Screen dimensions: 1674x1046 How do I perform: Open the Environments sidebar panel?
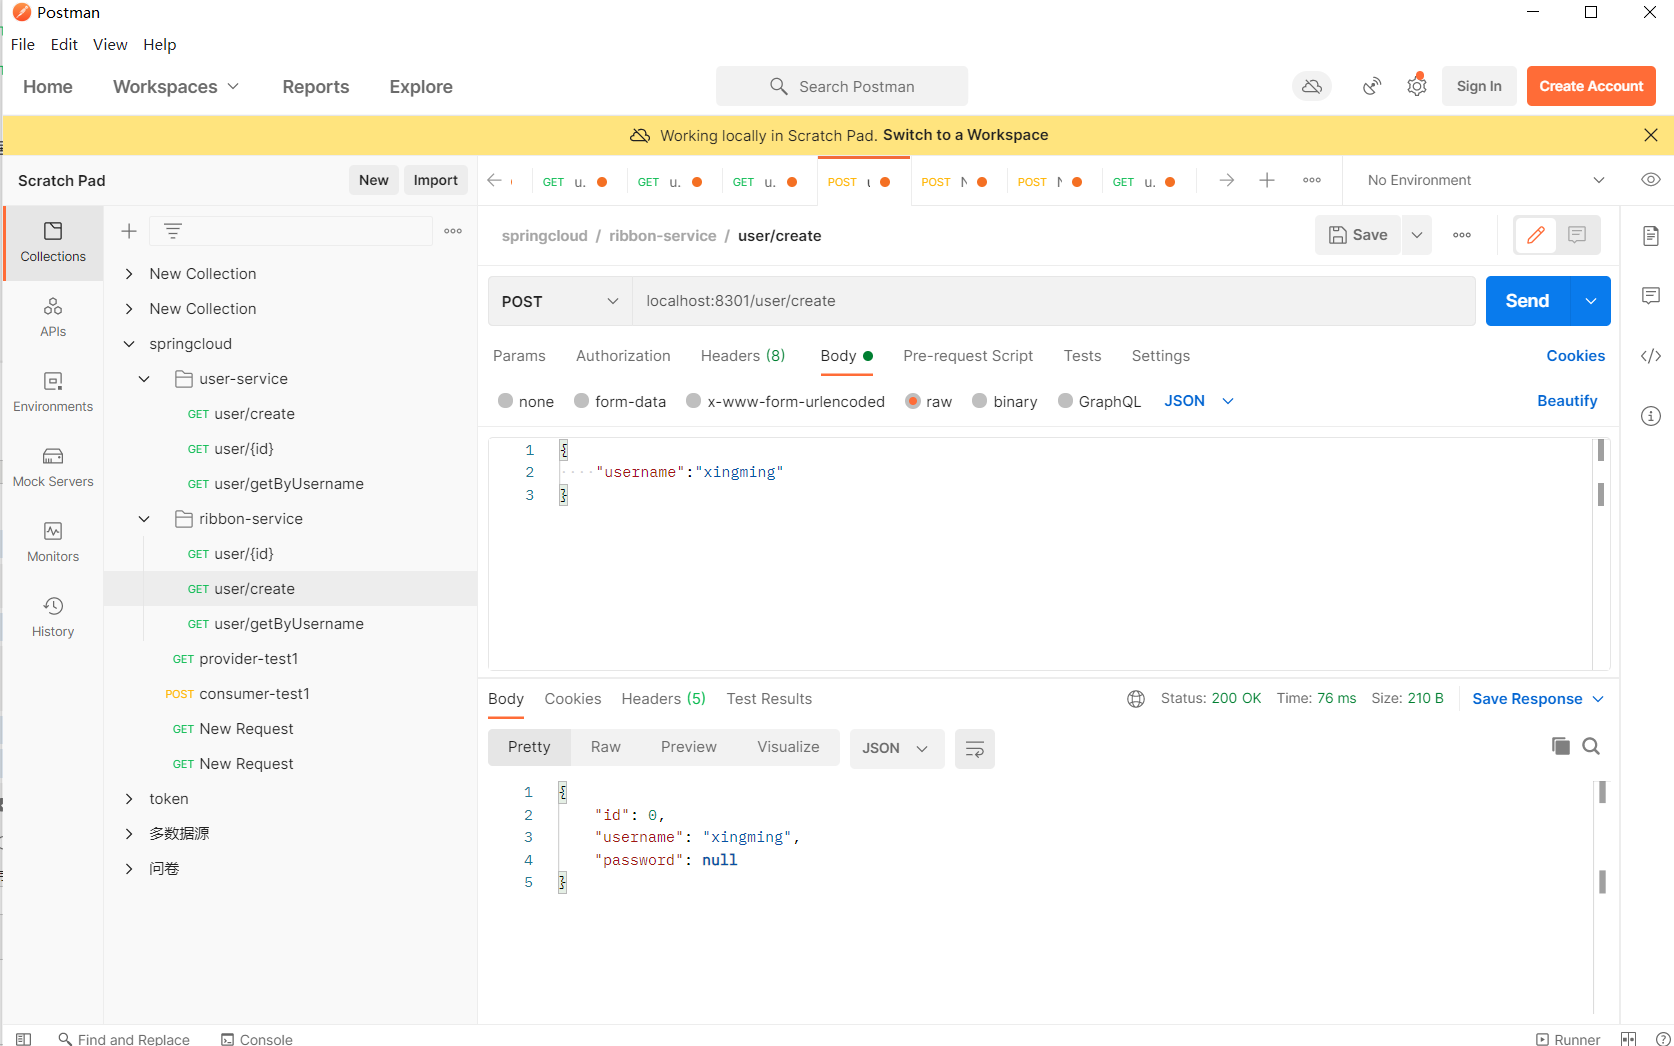[x=53, y=392]
